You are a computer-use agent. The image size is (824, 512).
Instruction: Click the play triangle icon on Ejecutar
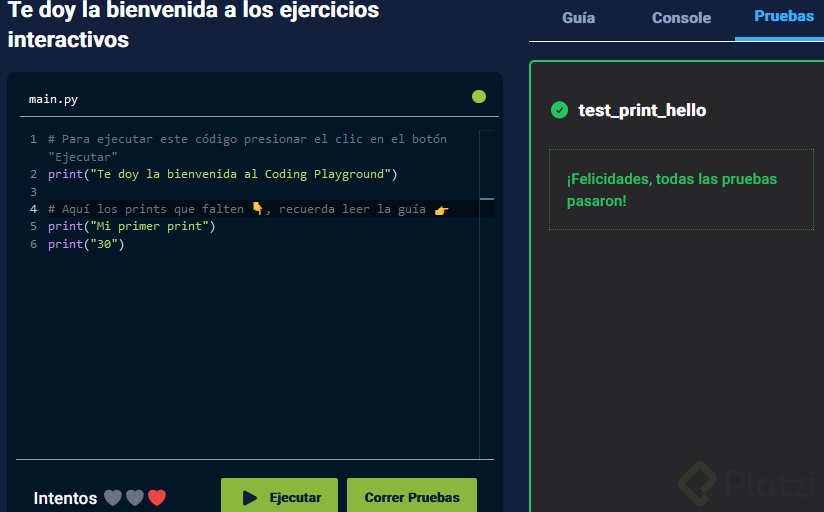(x=250, y=497)
